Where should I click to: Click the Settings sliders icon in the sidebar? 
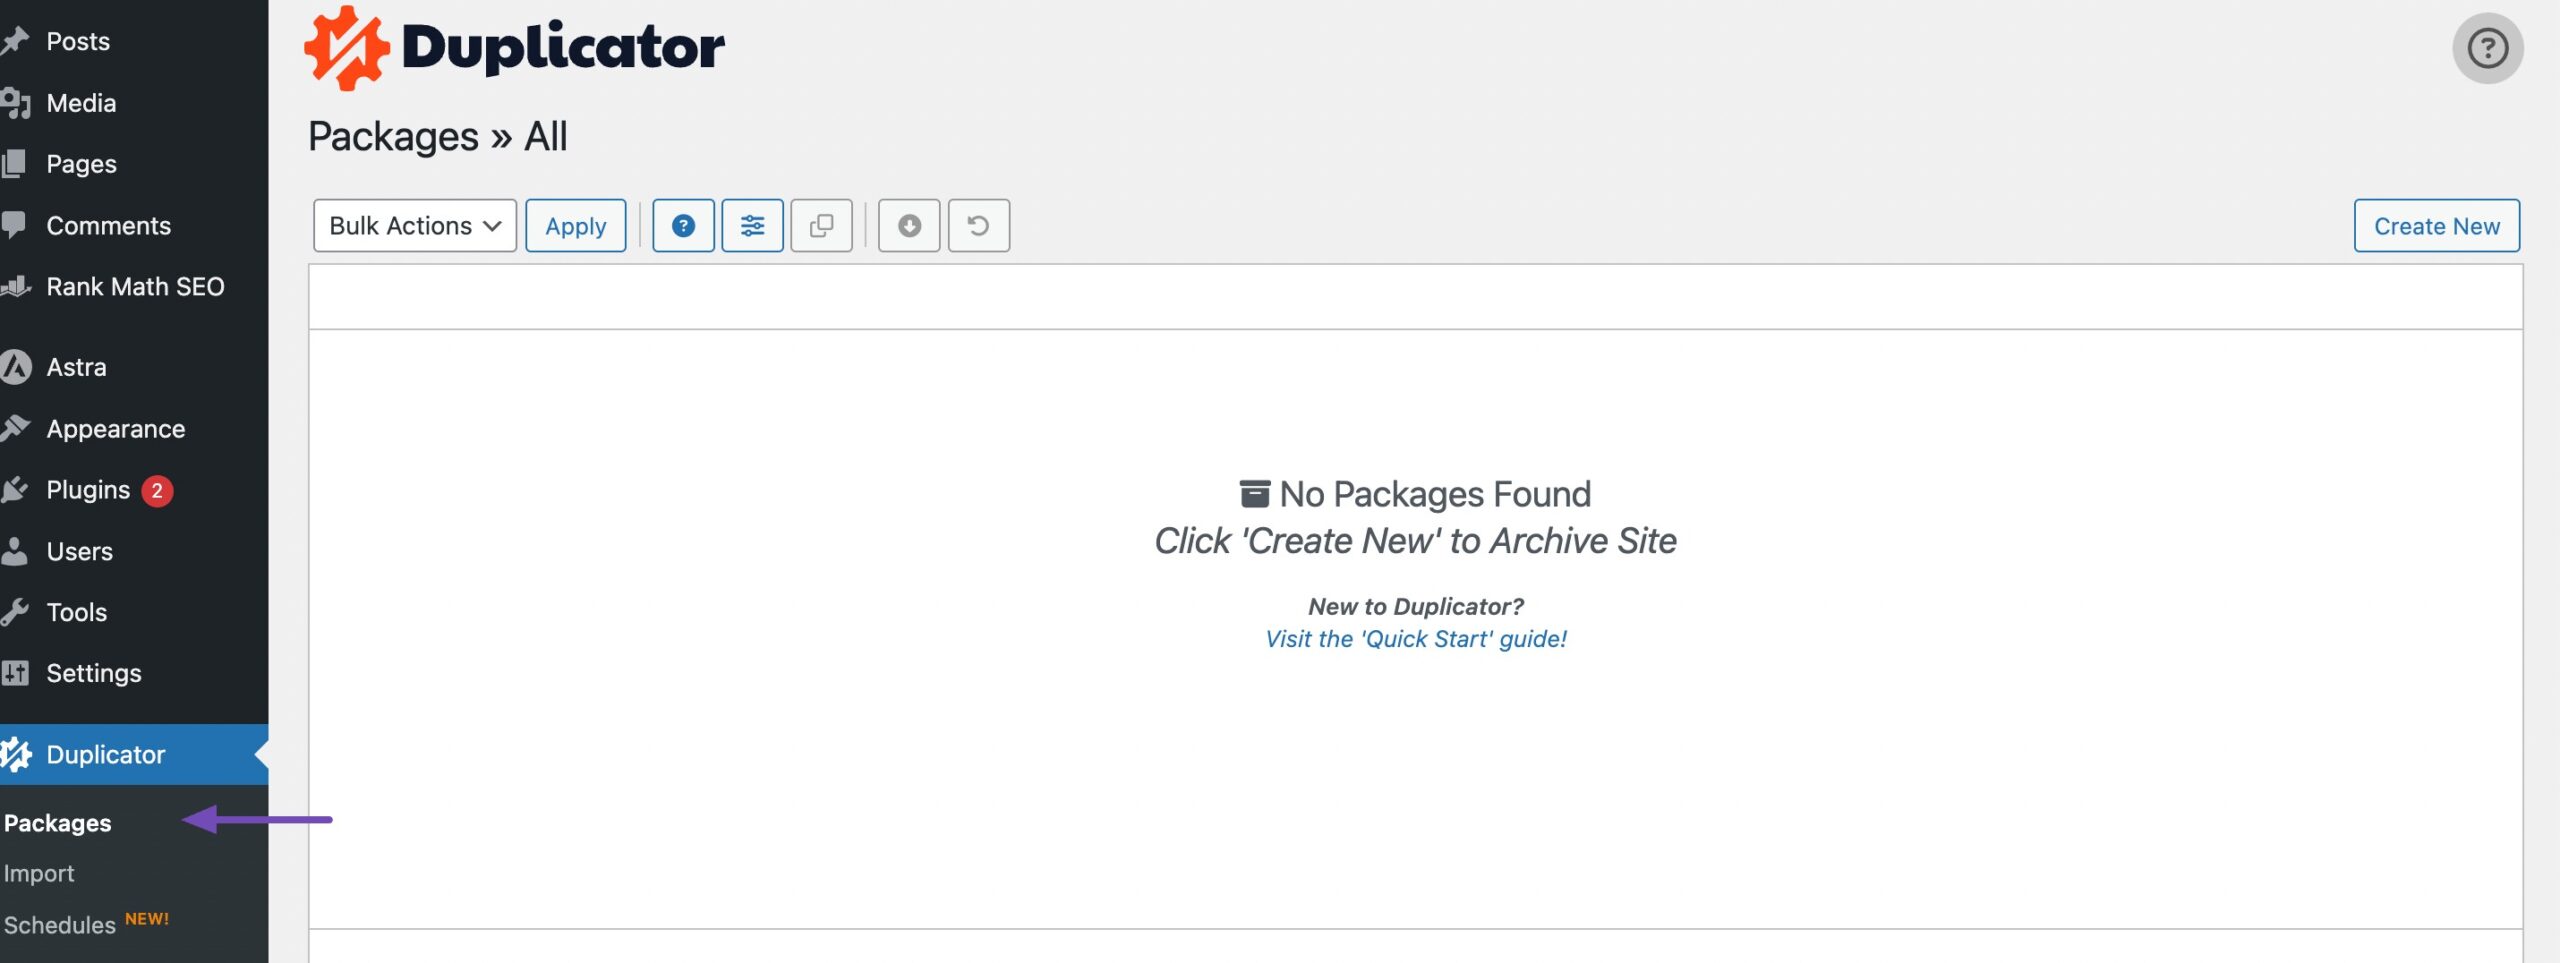click(x=15, y=673)
